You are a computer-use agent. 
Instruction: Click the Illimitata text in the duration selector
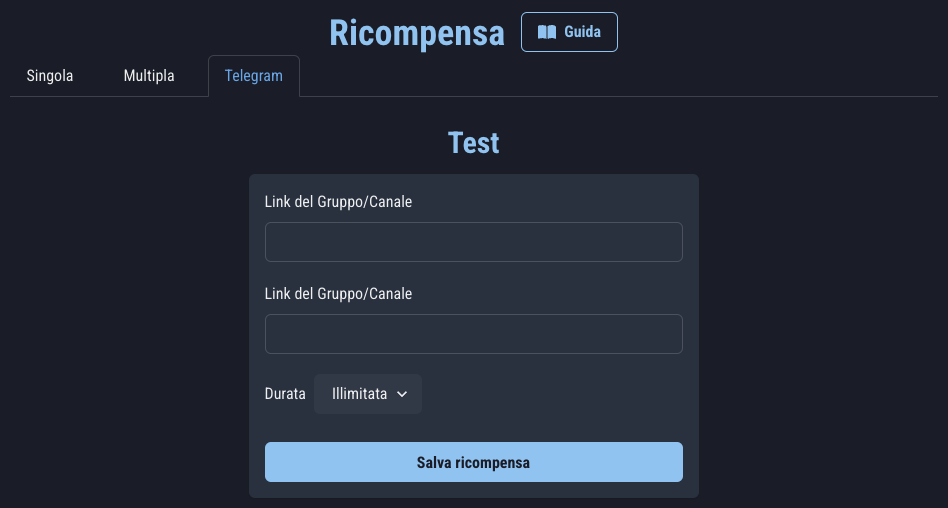coord(359,394)
